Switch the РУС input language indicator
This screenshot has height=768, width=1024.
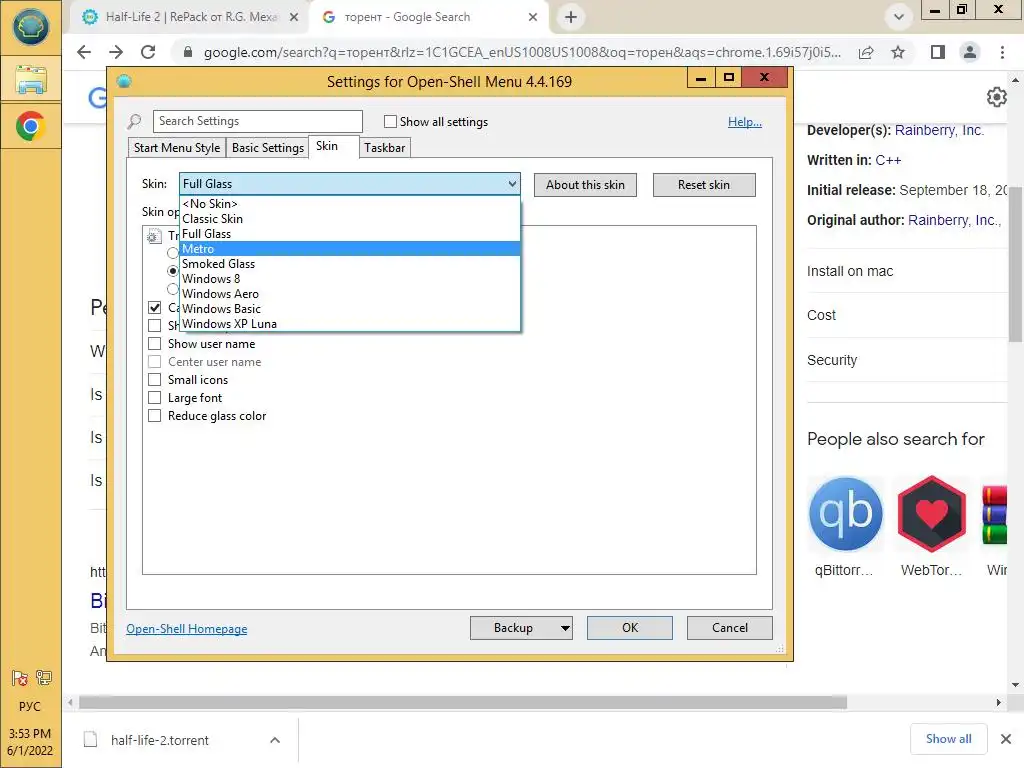tap(30, 707)
